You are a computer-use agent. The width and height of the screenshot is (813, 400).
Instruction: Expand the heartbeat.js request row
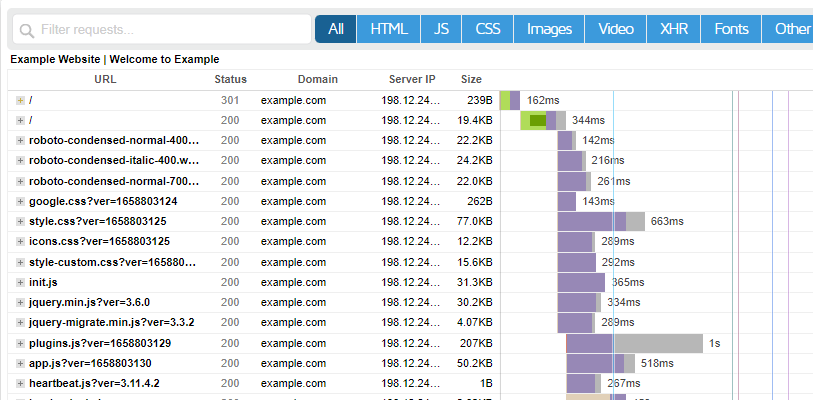(x=20, y=383)
